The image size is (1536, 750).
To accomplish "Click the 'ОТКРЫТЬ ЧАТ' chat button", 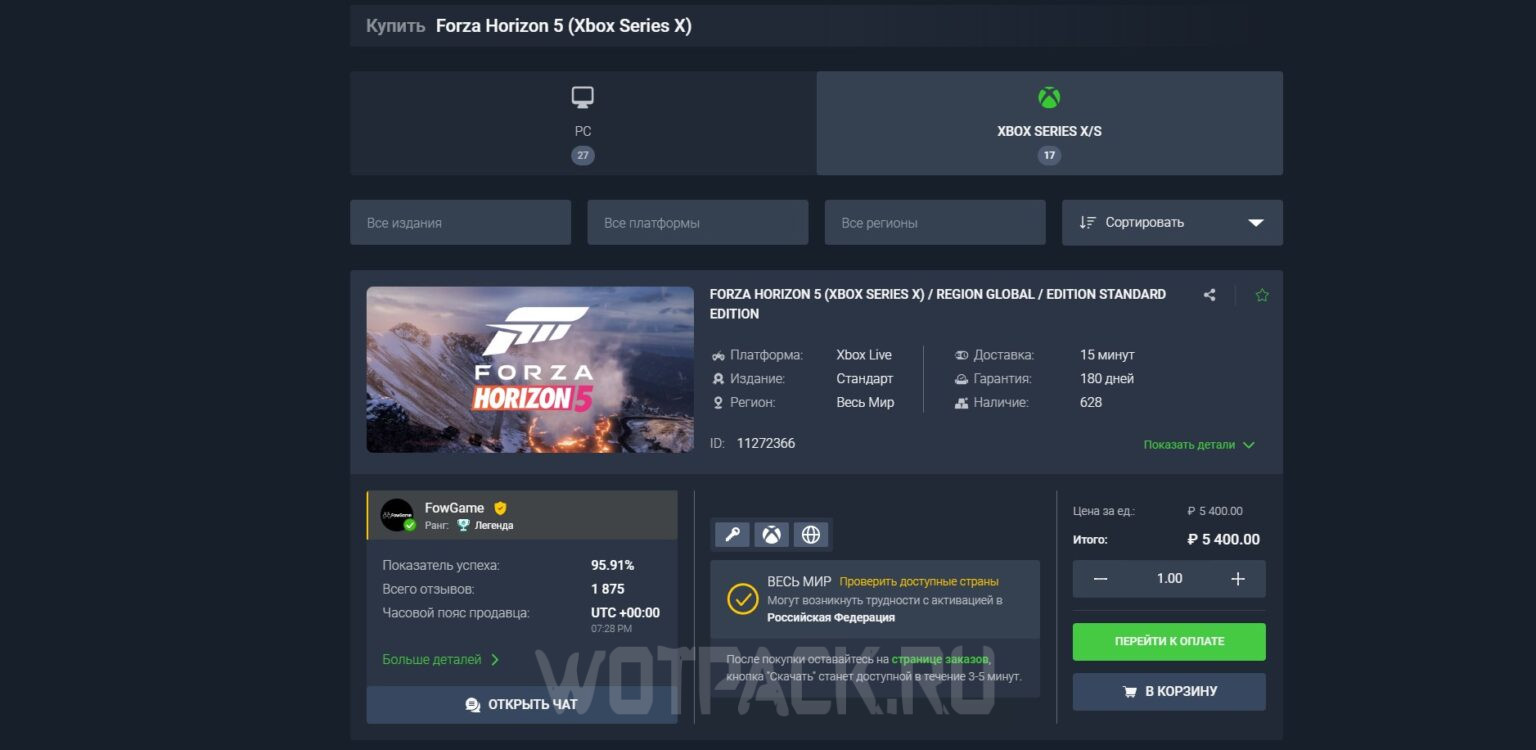I will (522, 704).
